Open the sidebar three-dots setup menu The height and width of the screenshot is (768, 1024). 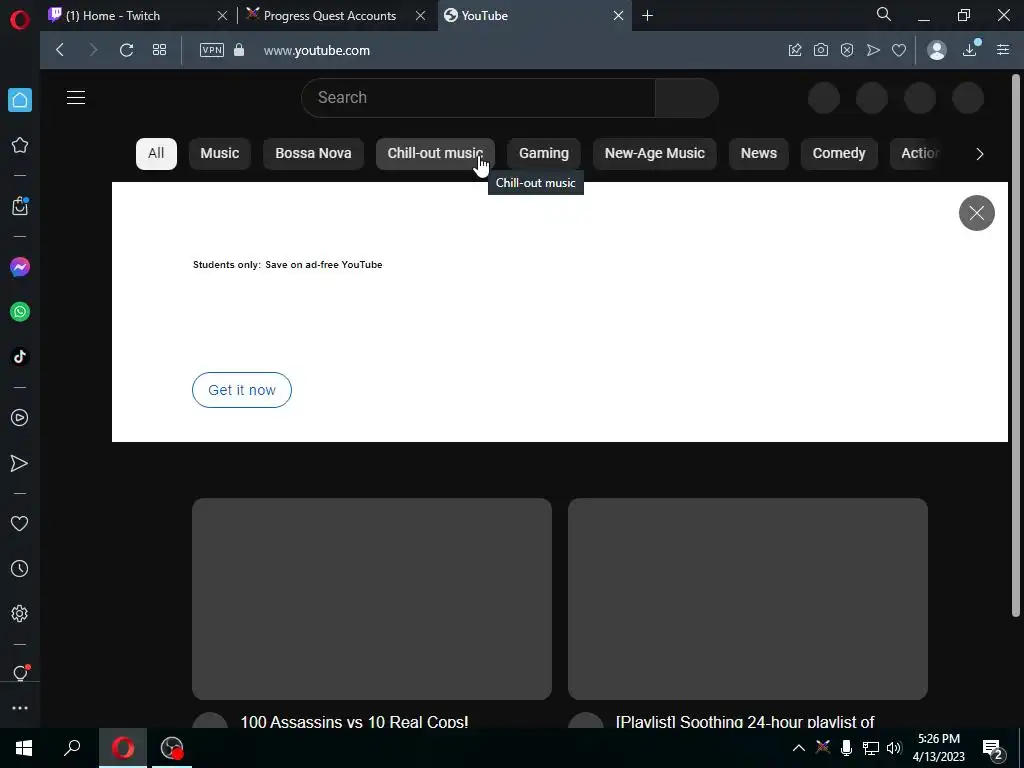pos(20,708)
